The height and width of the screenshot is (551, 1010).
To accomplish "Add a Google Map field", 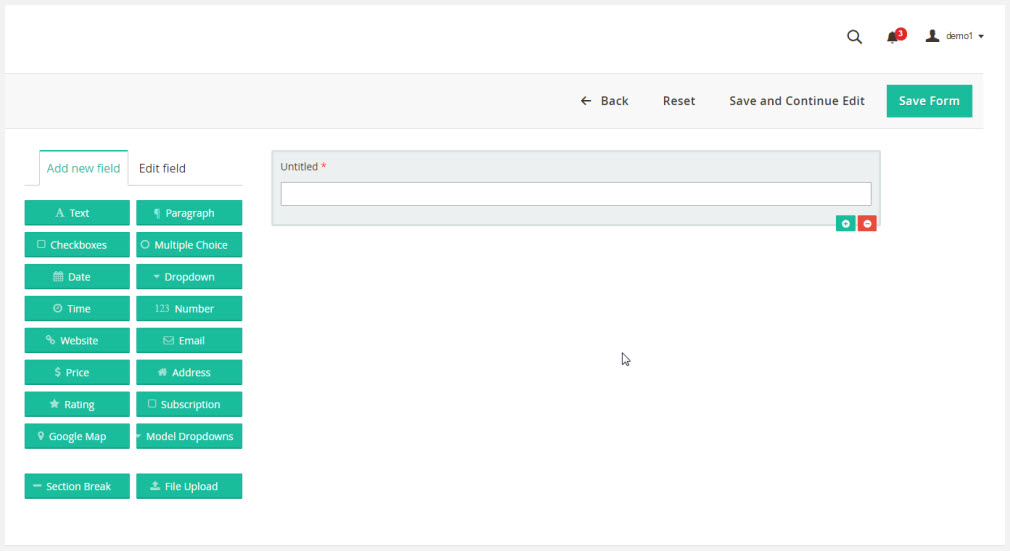I will click(x=77, y=437).
